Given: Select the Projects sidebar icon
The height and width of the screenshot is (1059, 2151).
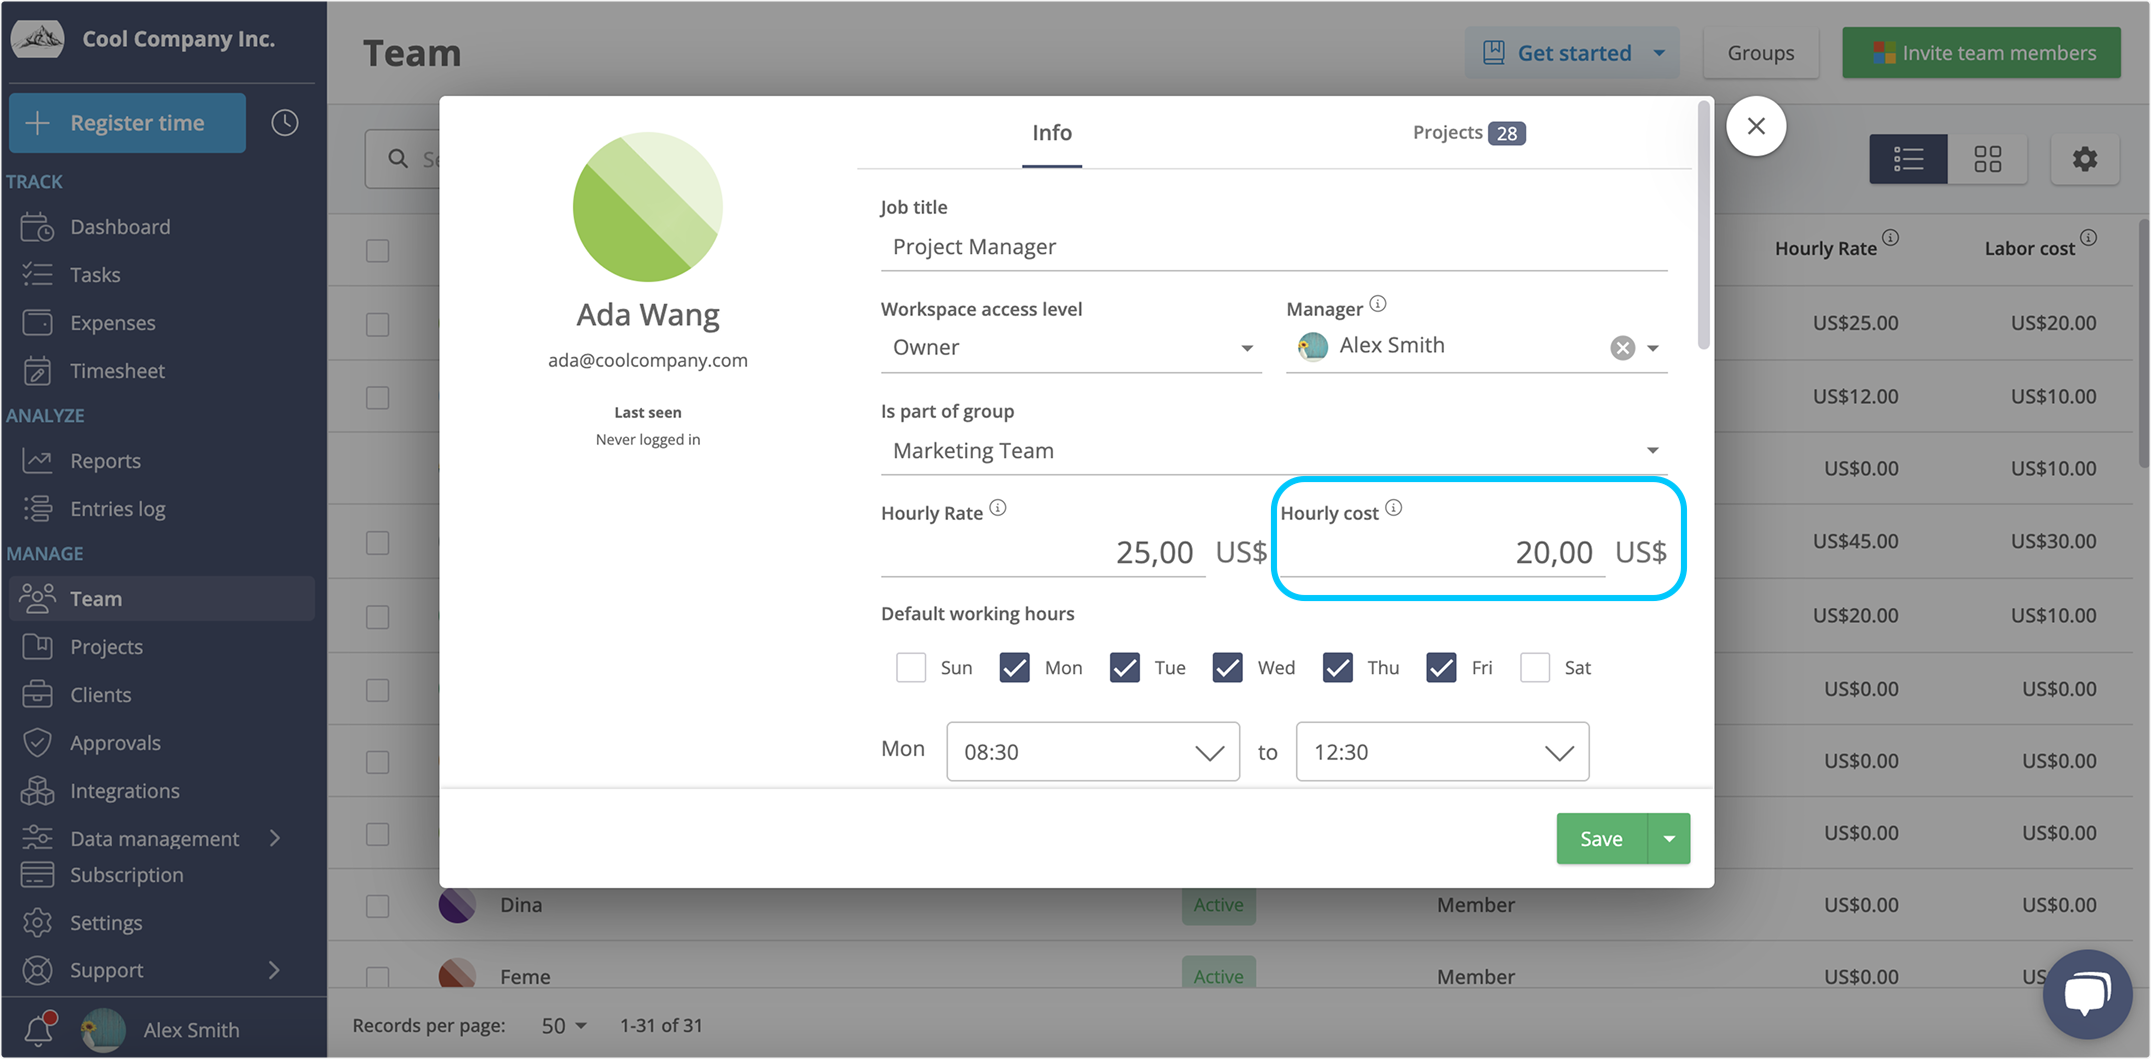Looking at the screenshot, I should pos(37,646).
